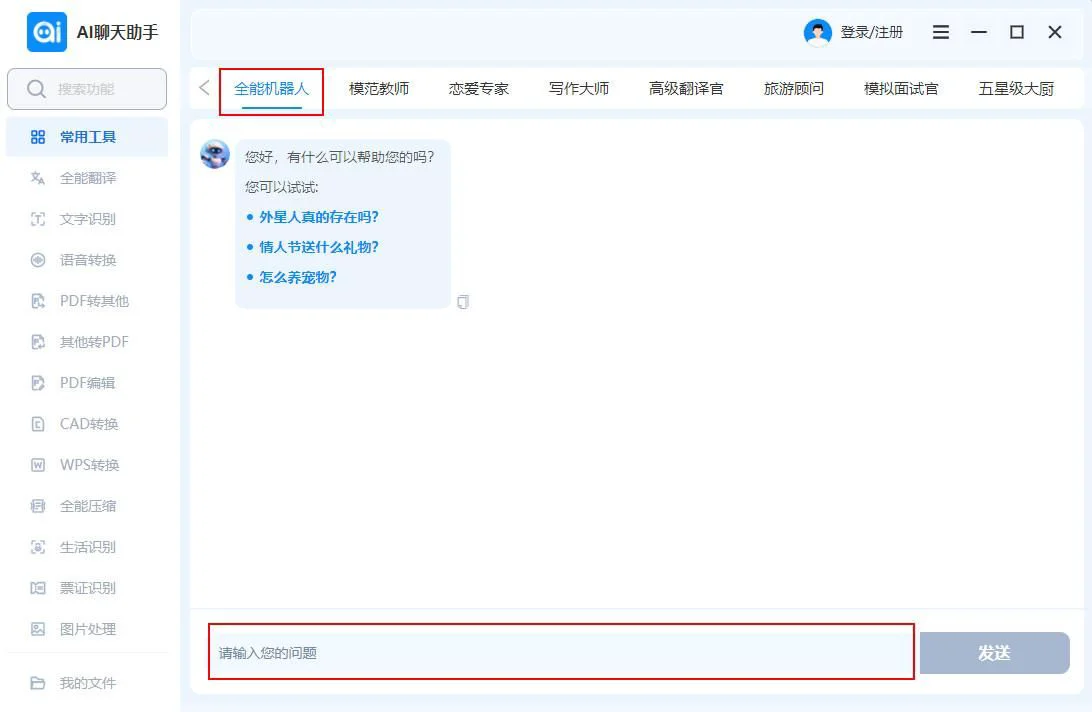1092x712 pixels.
Task: Click the 票证识别 card icon
Action: click(38, 589)
